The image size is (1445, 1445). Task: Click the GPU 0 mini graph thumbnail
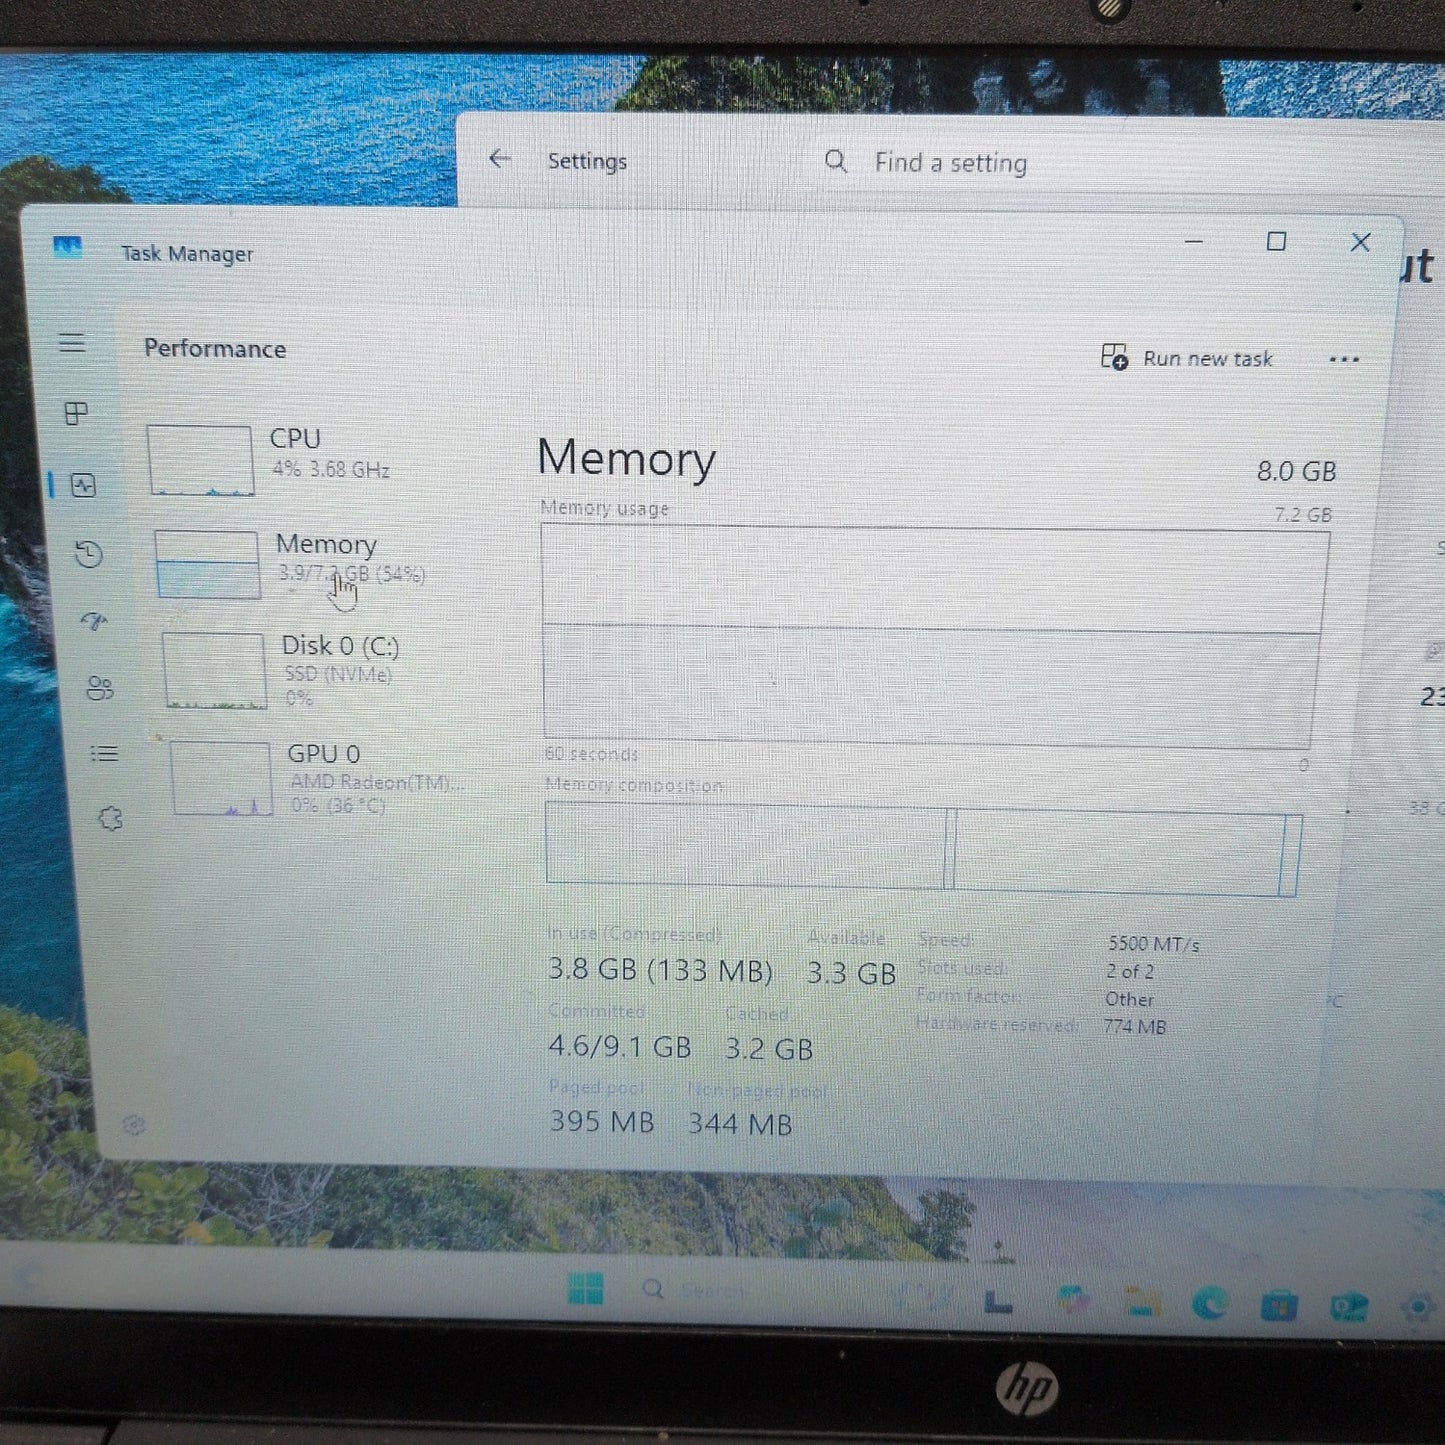click(221, 778)
